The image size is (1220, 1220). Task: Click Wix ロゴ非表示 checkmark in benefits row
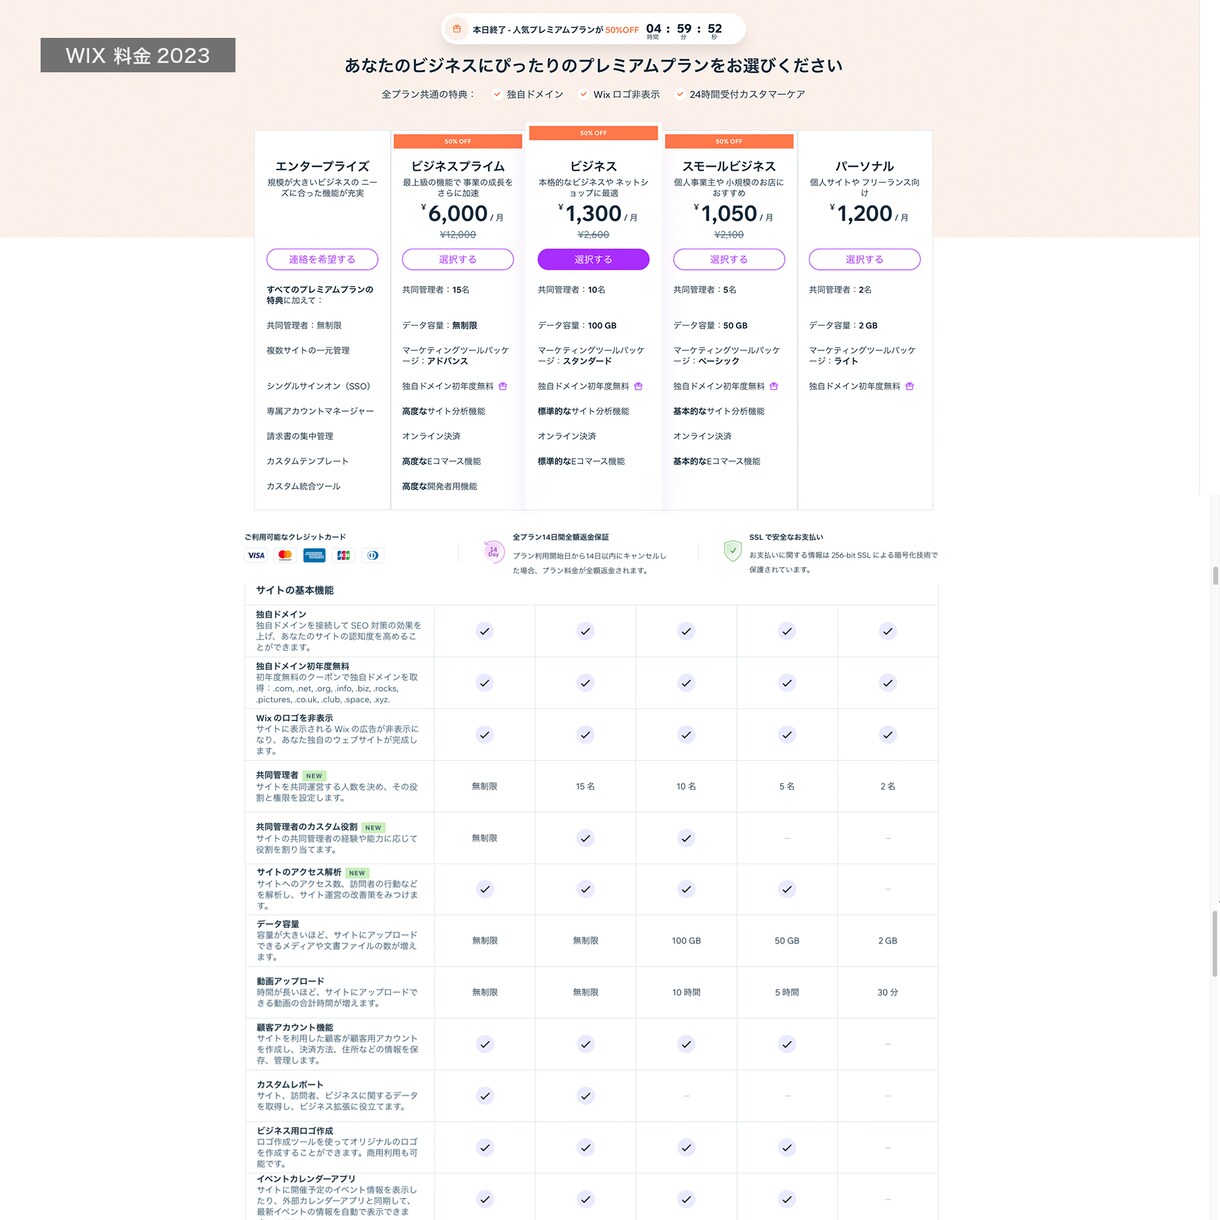(x=584, y=95)
